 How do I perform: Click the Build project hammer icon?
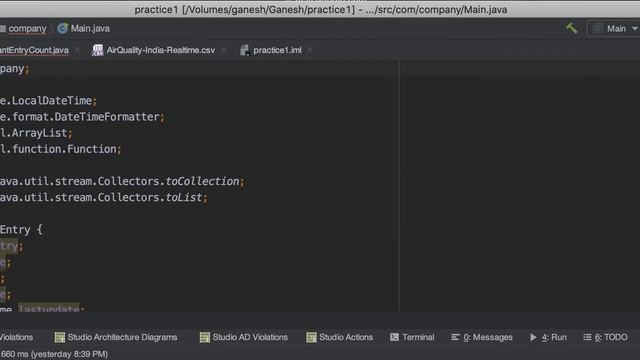tap(571, 28)
